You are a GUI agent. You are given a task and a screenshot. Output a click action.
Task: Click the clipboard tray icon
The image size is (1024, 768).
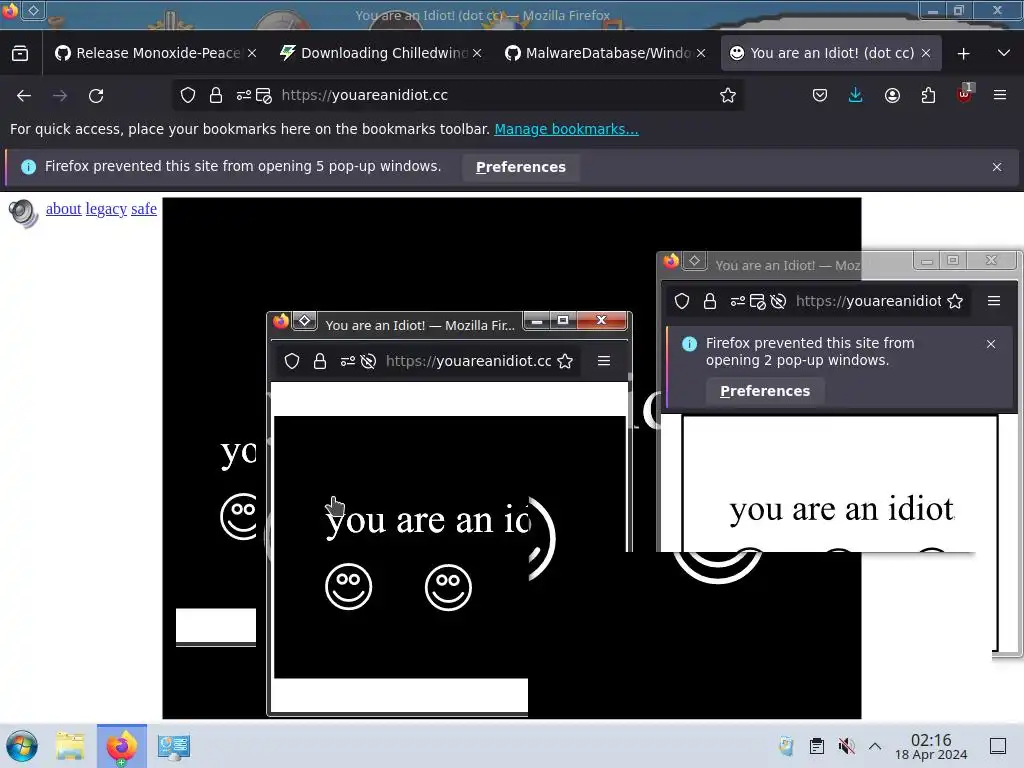tap(816, 746)
